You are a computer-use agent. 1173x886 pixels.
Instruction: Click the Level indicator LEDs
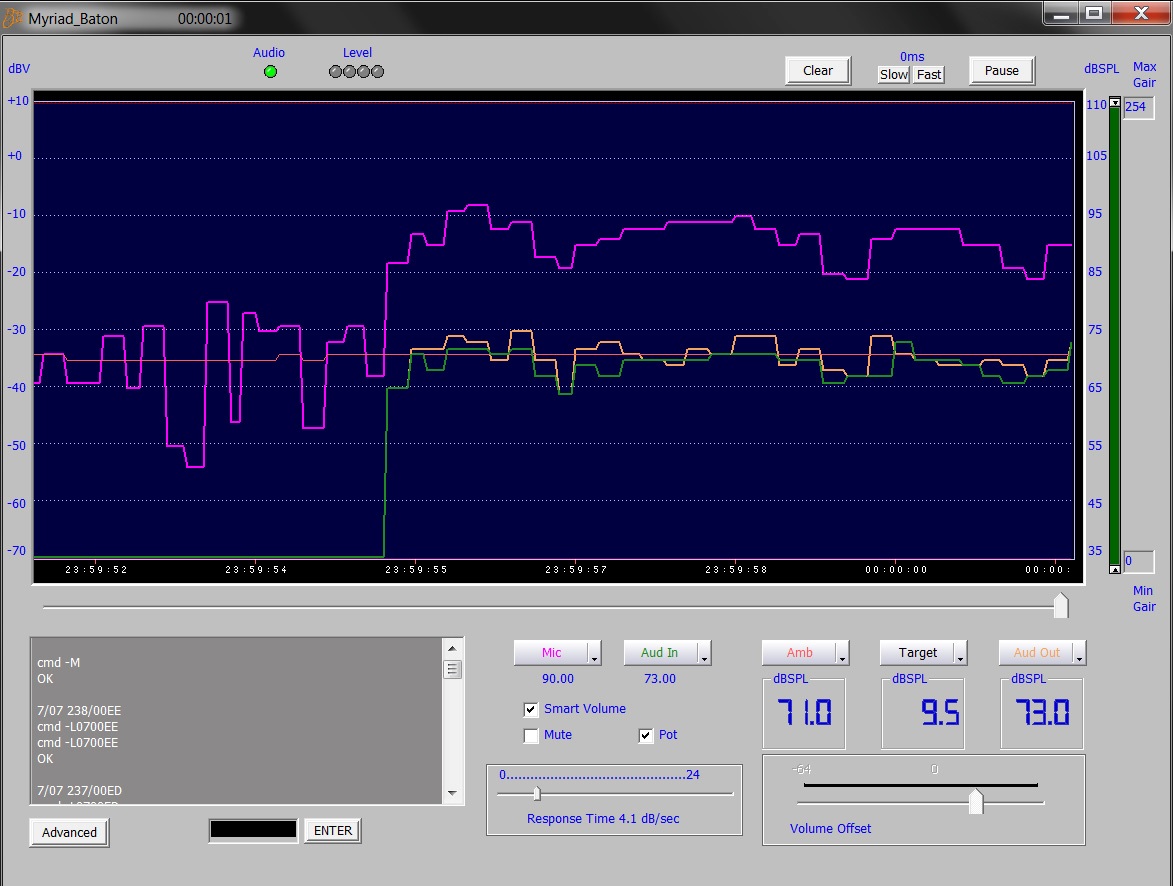(357, 72)
